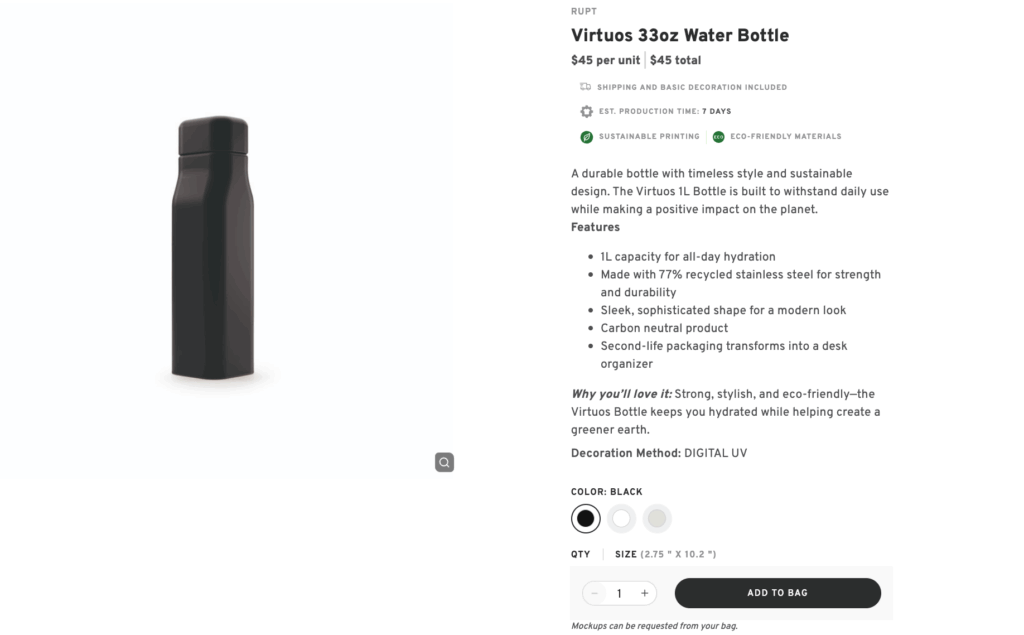Image resolution: width=1024 pixels, height=635 pixels.
Task: Click the green ECO badge icon
Action: pos(718,136)
